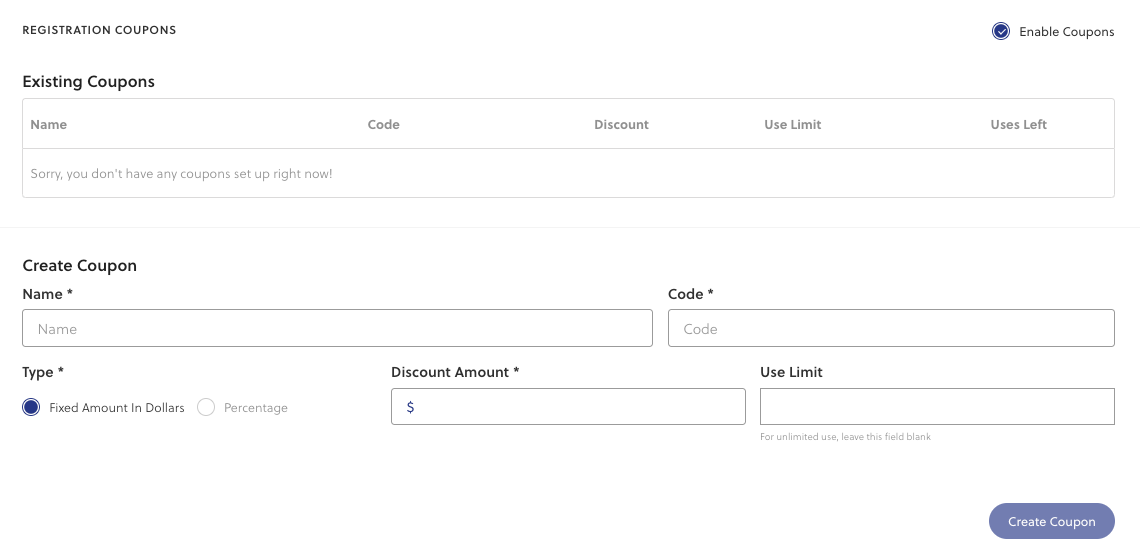Select the Fixed Amount In Dollars radio button
This screenshot has height=550, width=1140.
[31, 407]
